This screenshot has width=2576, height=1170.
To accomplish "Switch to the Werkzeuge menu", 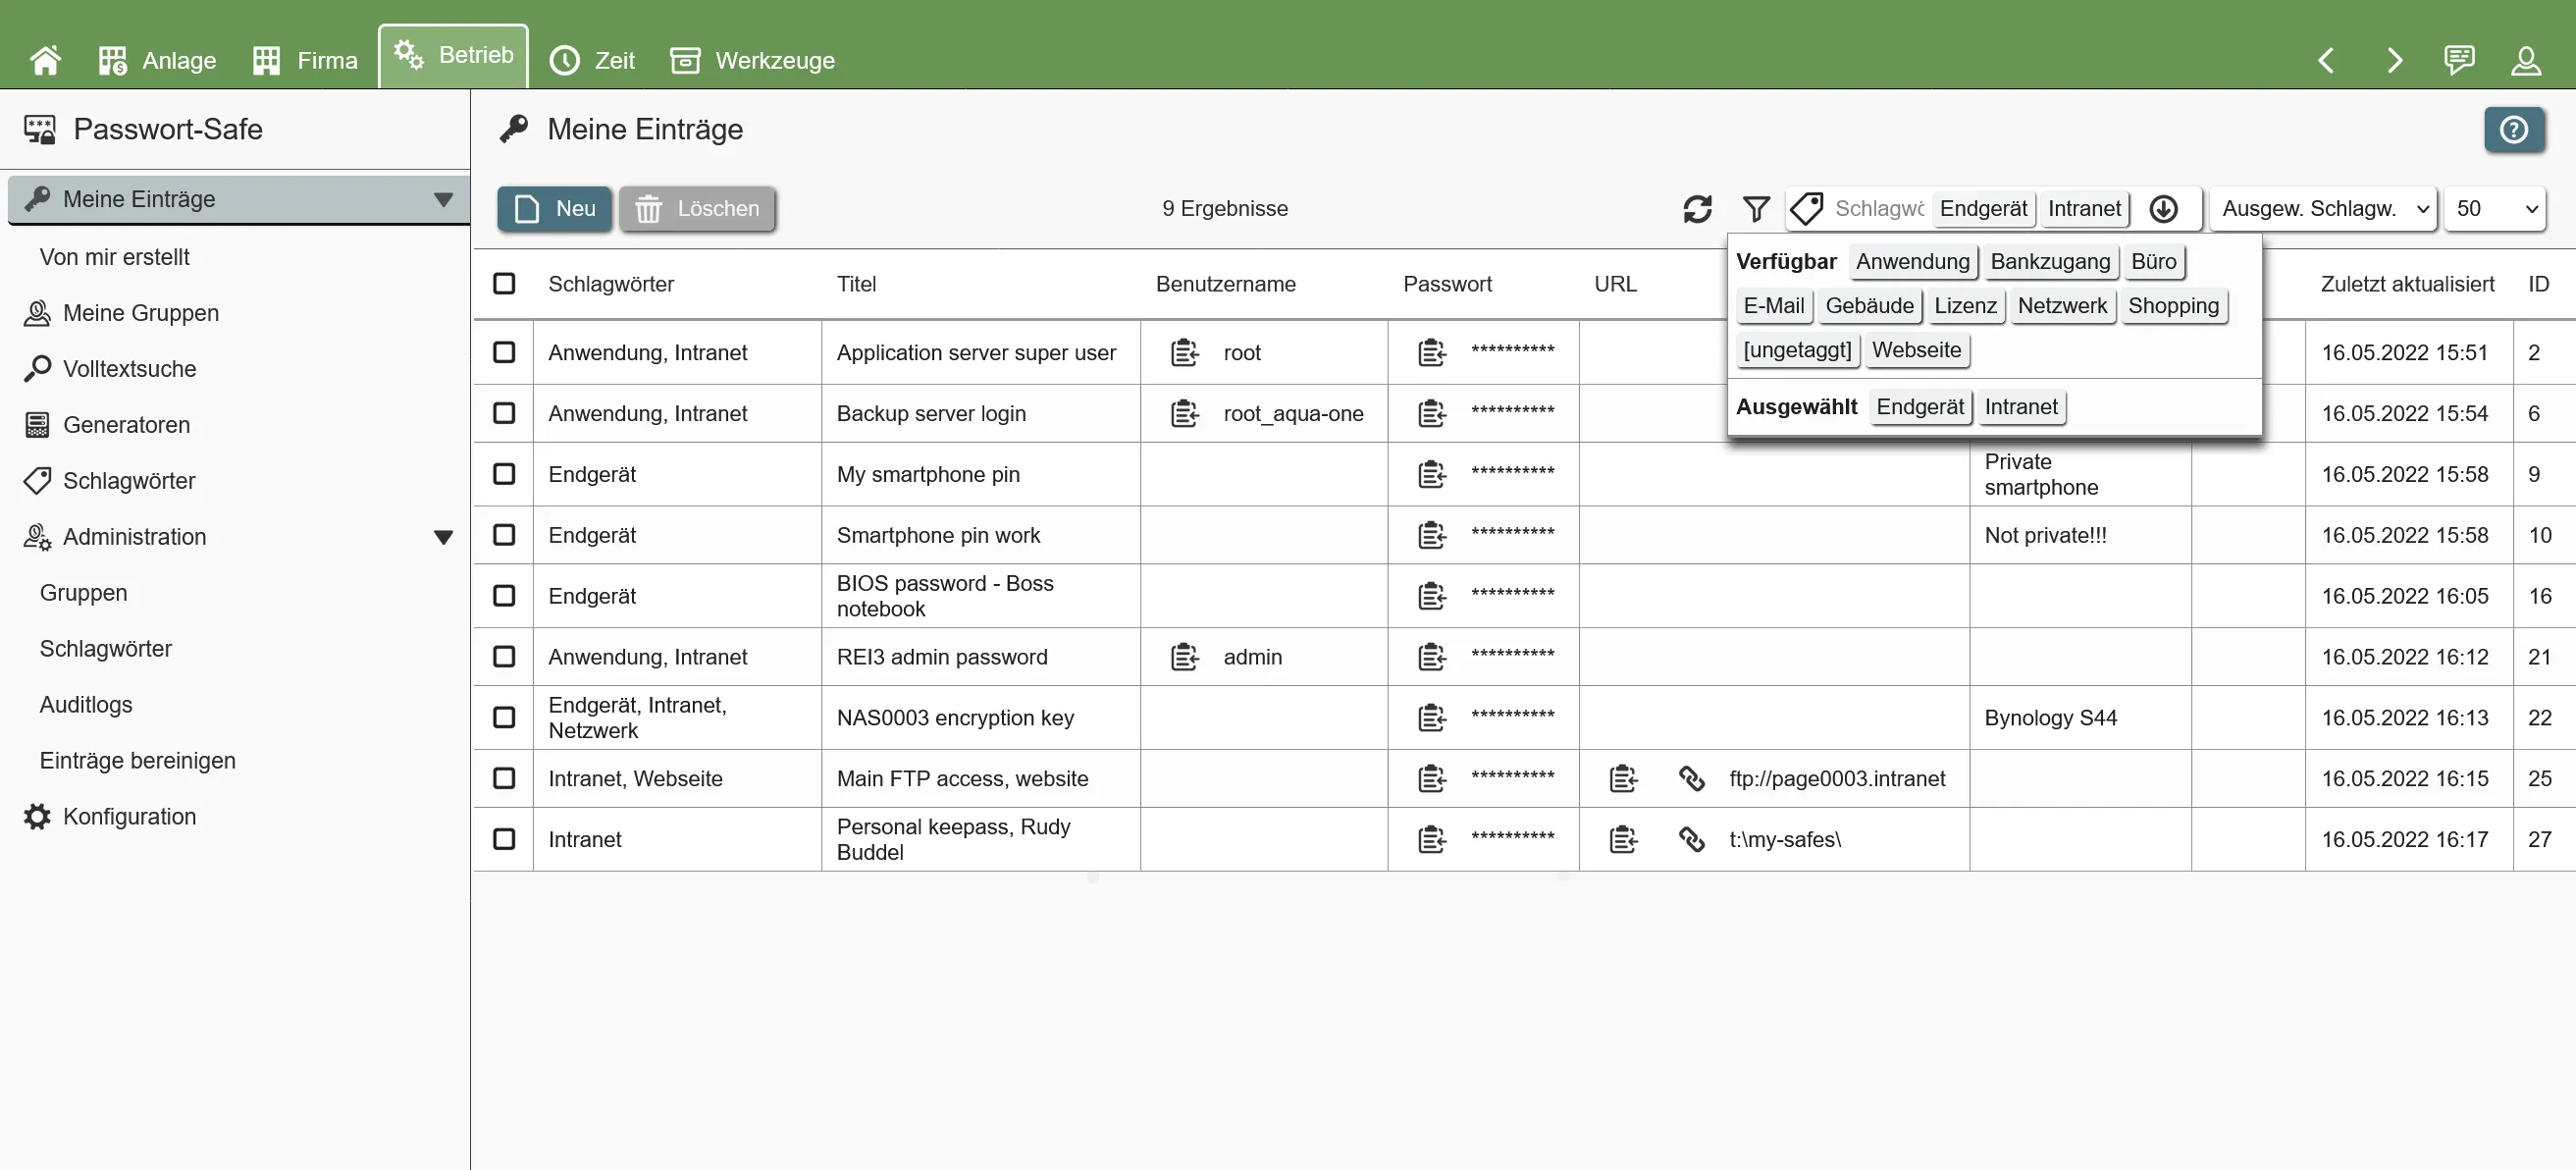I will pyautogui.click(x=753, y=59).
